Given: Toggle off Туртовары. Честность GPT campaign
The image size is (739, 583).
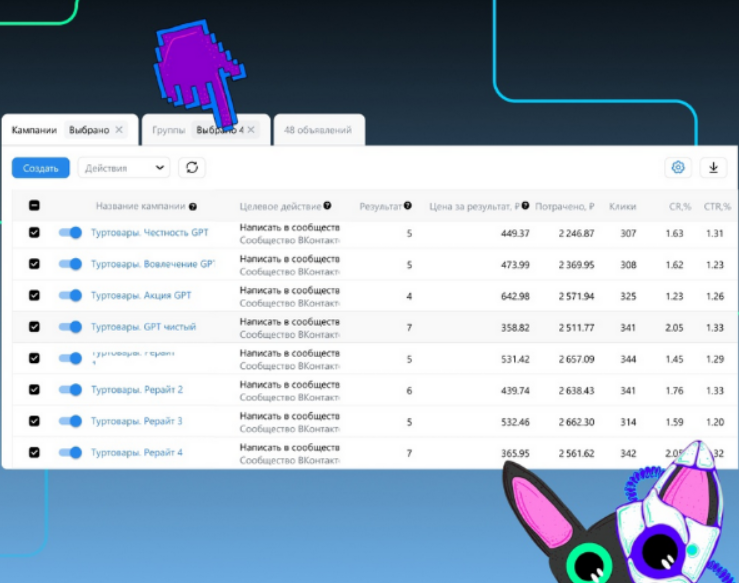Looking at the screenshot, I should pos(70,233).
